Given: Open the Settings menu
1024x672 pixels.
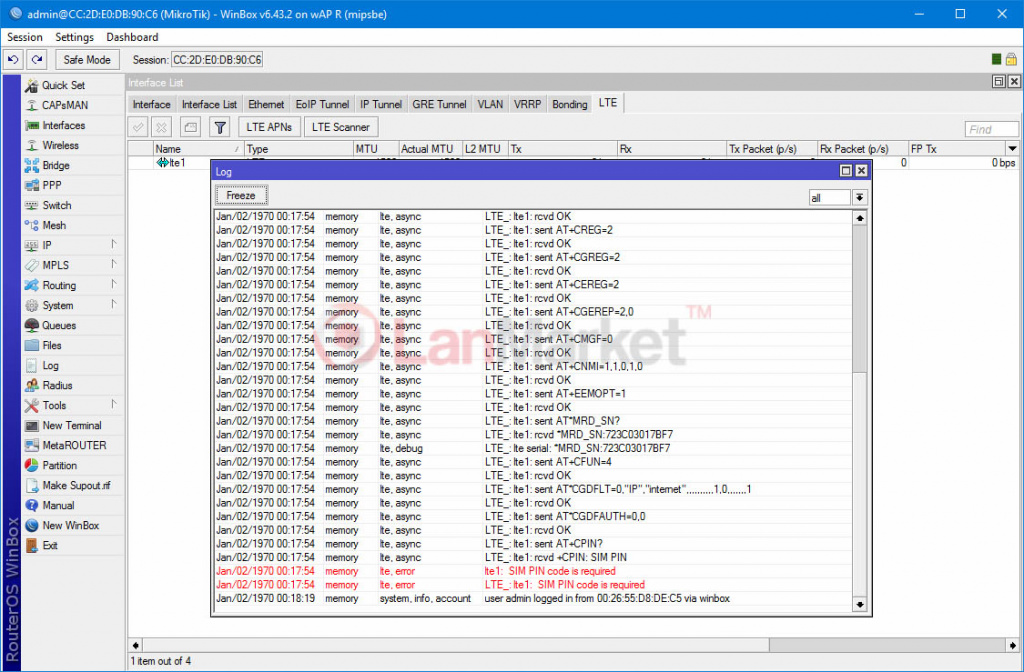Looking at the screenshot, I should (74, 37).
